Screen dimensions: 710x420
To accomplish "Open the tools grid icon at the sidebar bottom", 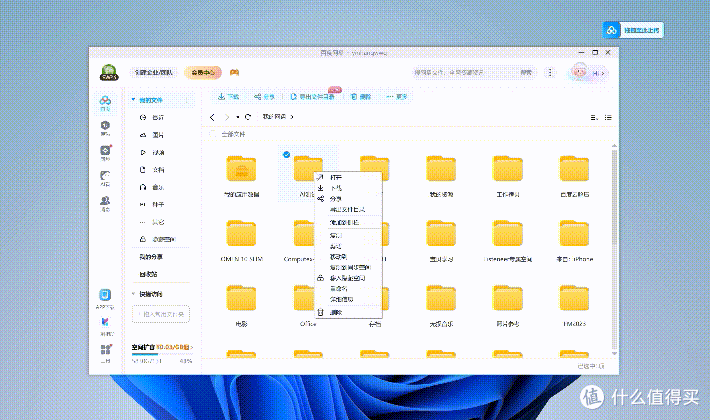I will 106,350.
